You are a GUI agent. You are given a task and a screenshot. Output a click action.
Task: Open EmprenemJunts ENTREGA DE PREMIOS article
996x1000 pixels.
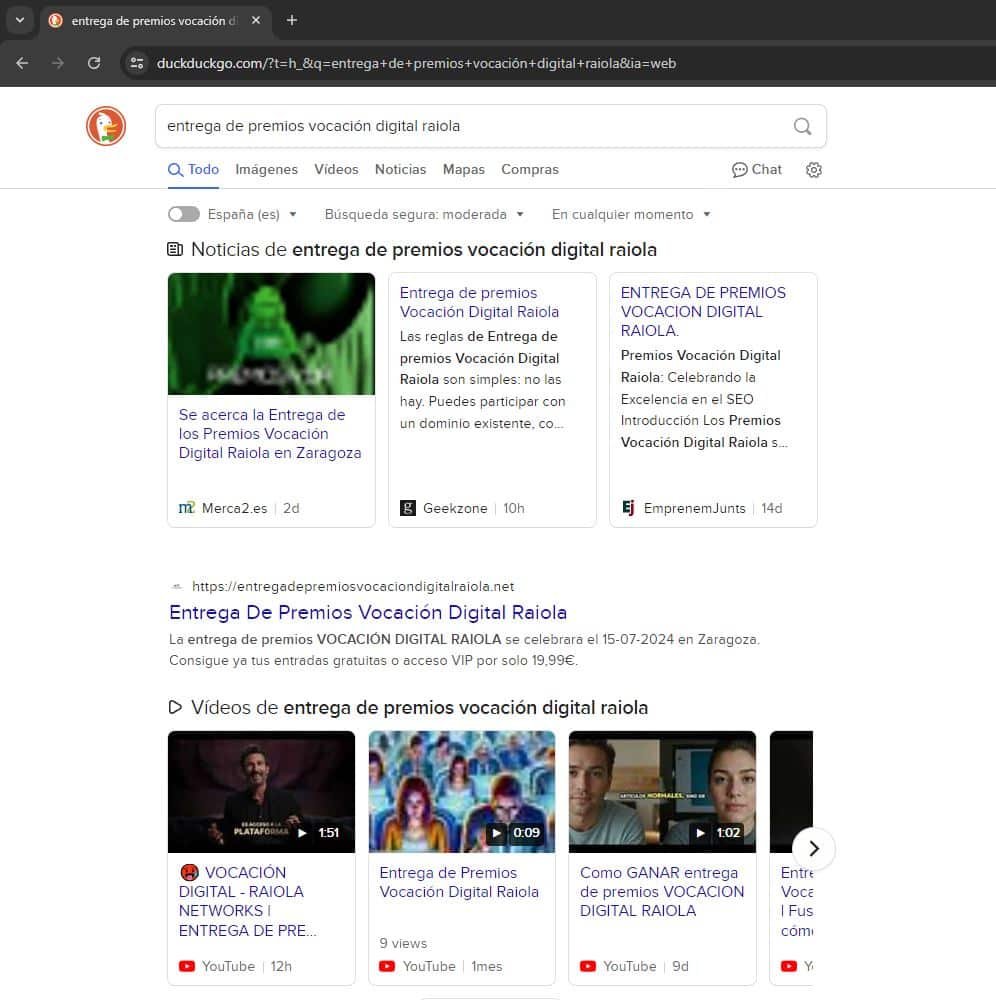click(703, 312)
